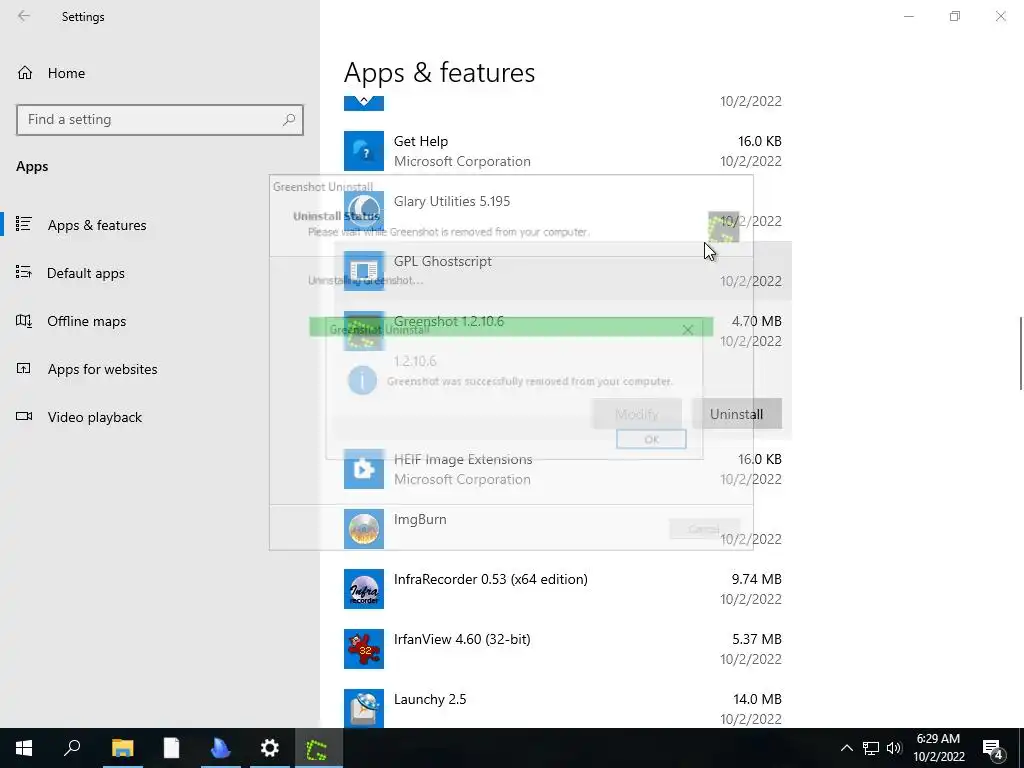This screenshot has height=768, width=1024.
Task: Click the Uninstall button for Greenshot
Action: pyautogui.click(x=736, y=414)
